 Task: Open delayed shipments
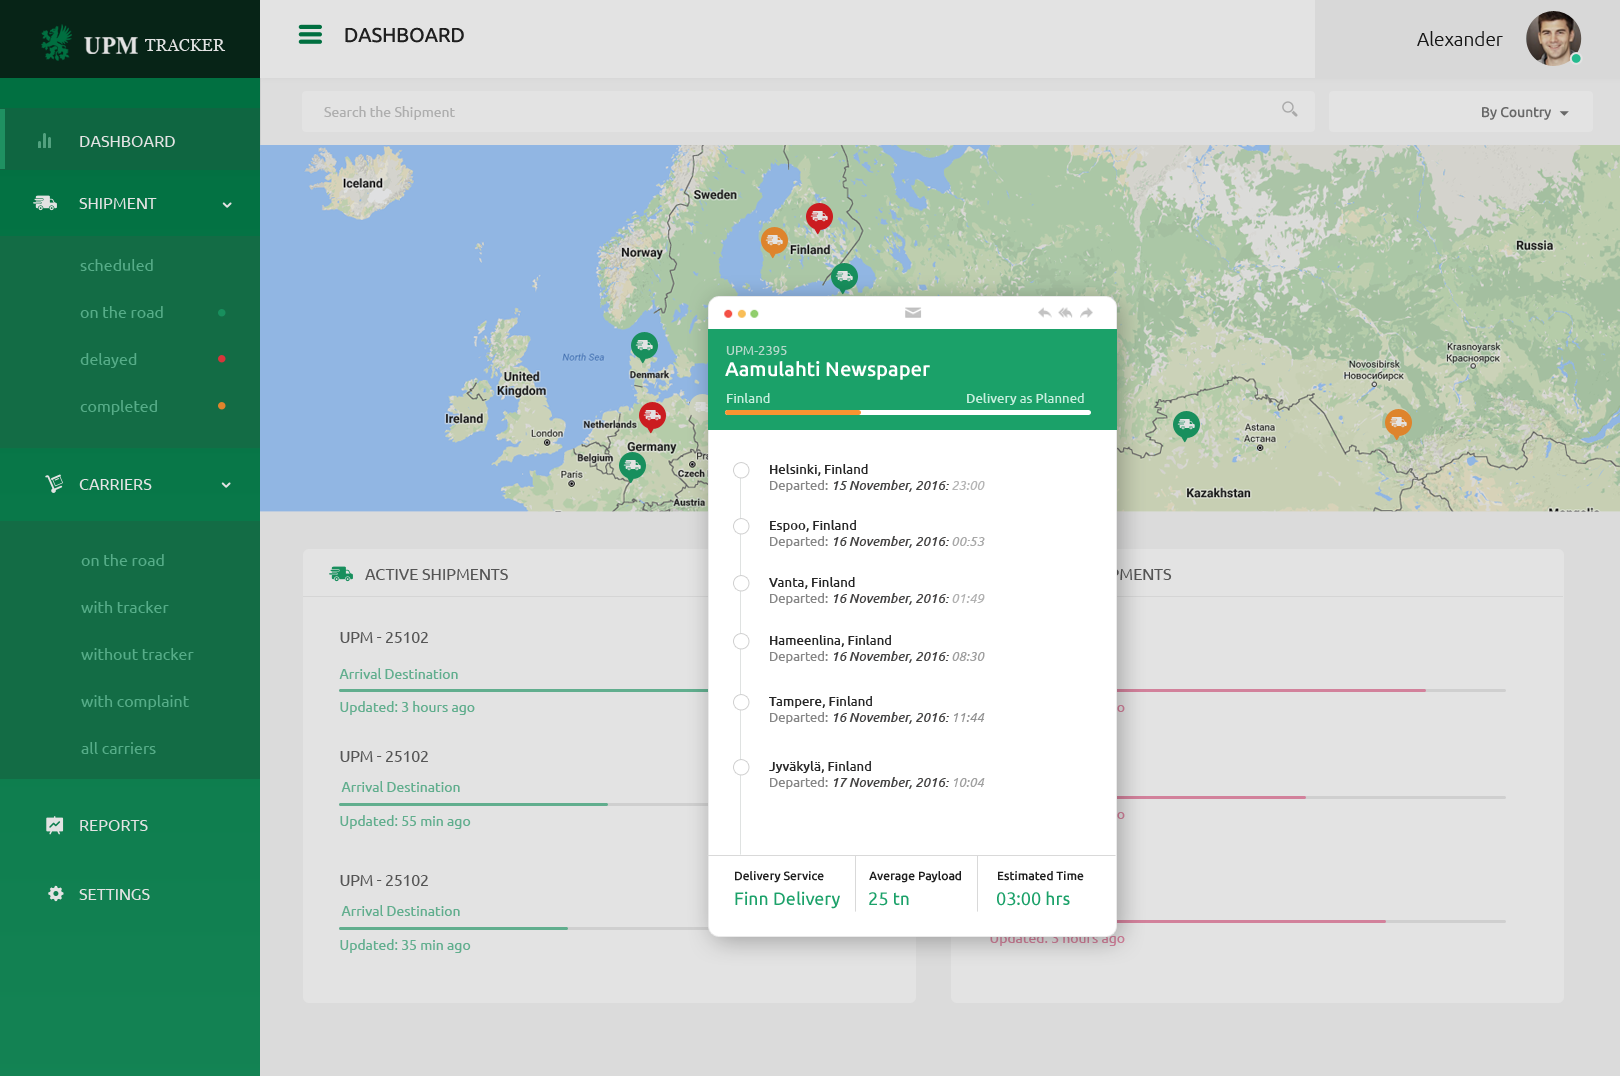click(109, 359)
